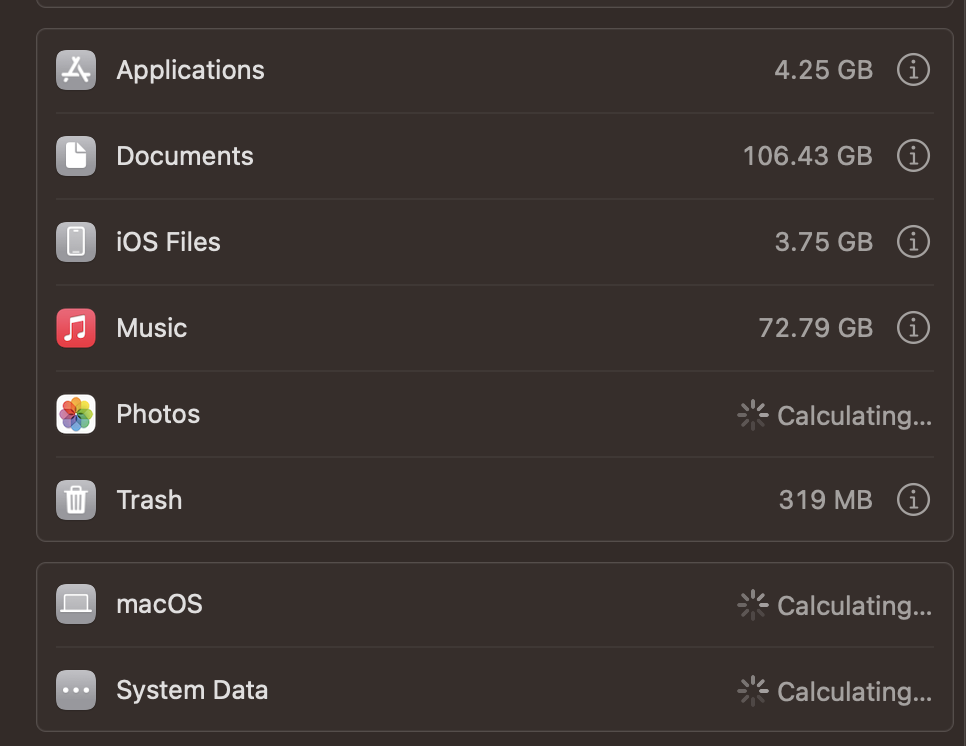
Task: Click the macOS laptop icon
Action: coord(76,604)
